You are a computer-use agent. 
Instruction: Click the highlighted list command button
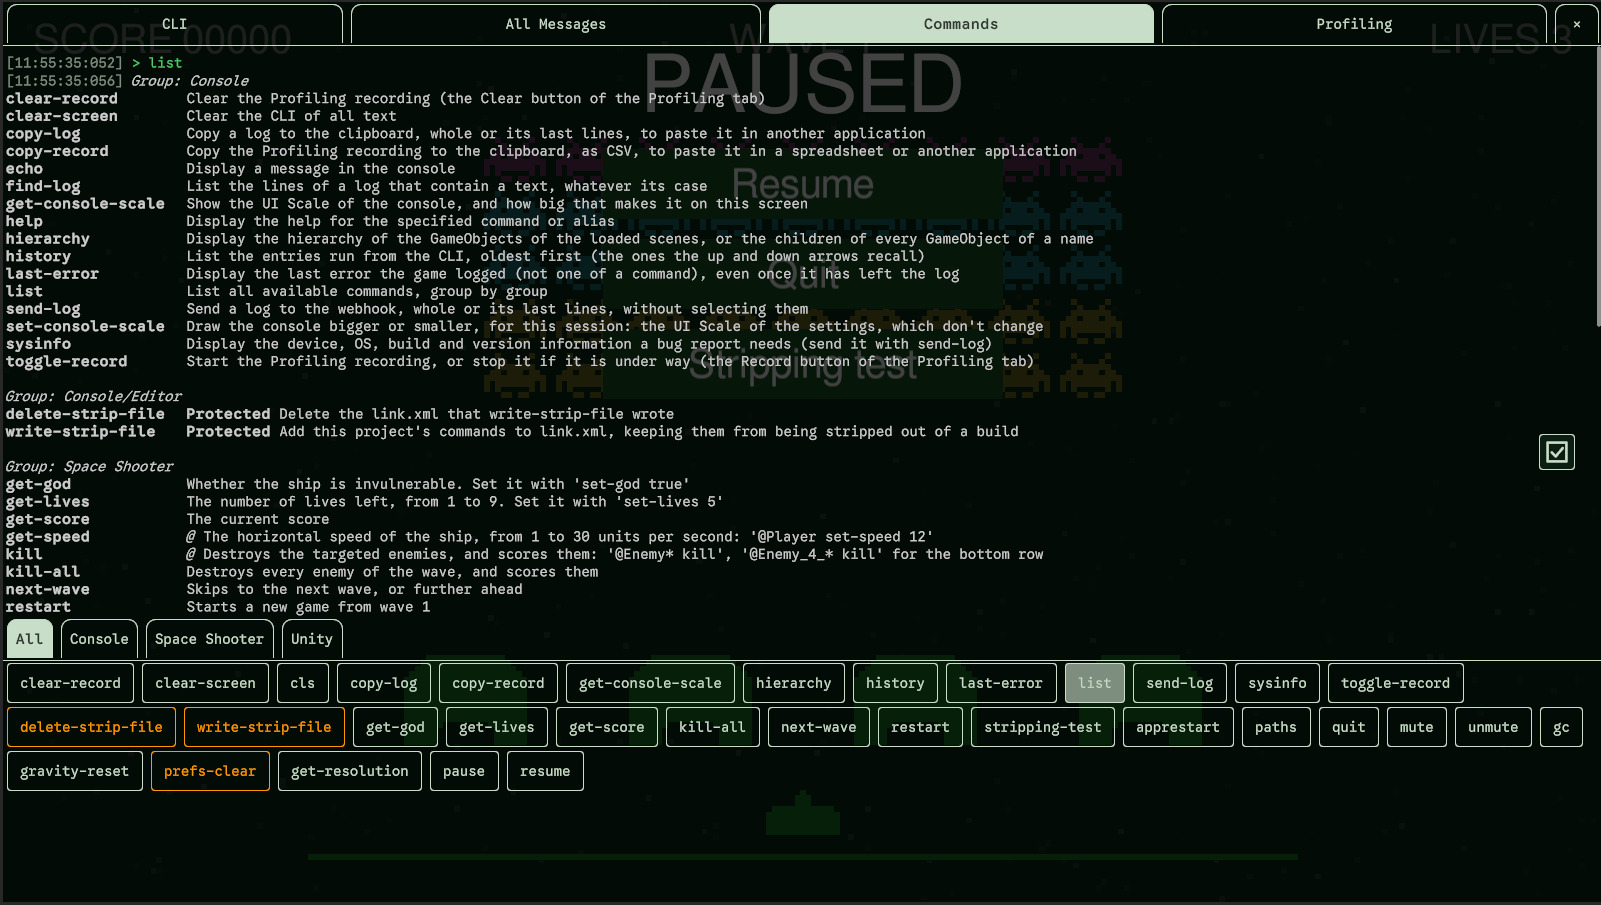1095,683
